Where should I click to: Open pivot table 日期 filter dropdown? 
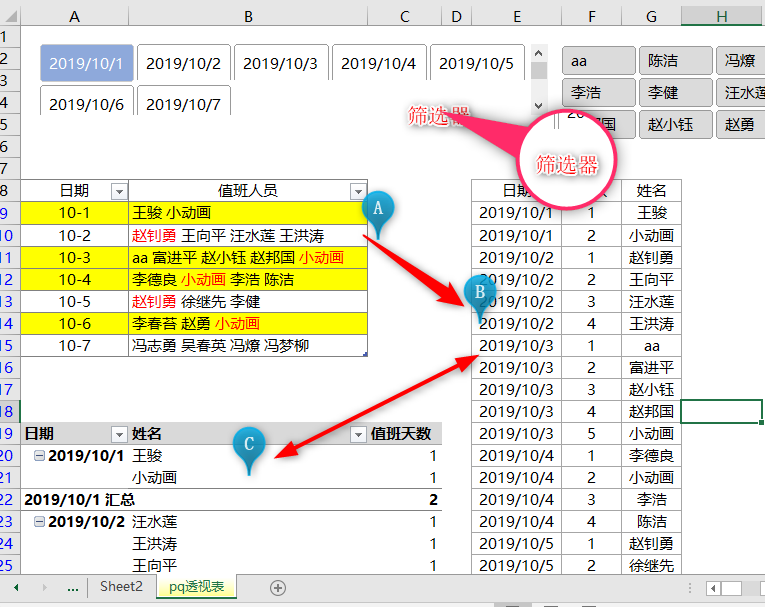coord(119,434)
